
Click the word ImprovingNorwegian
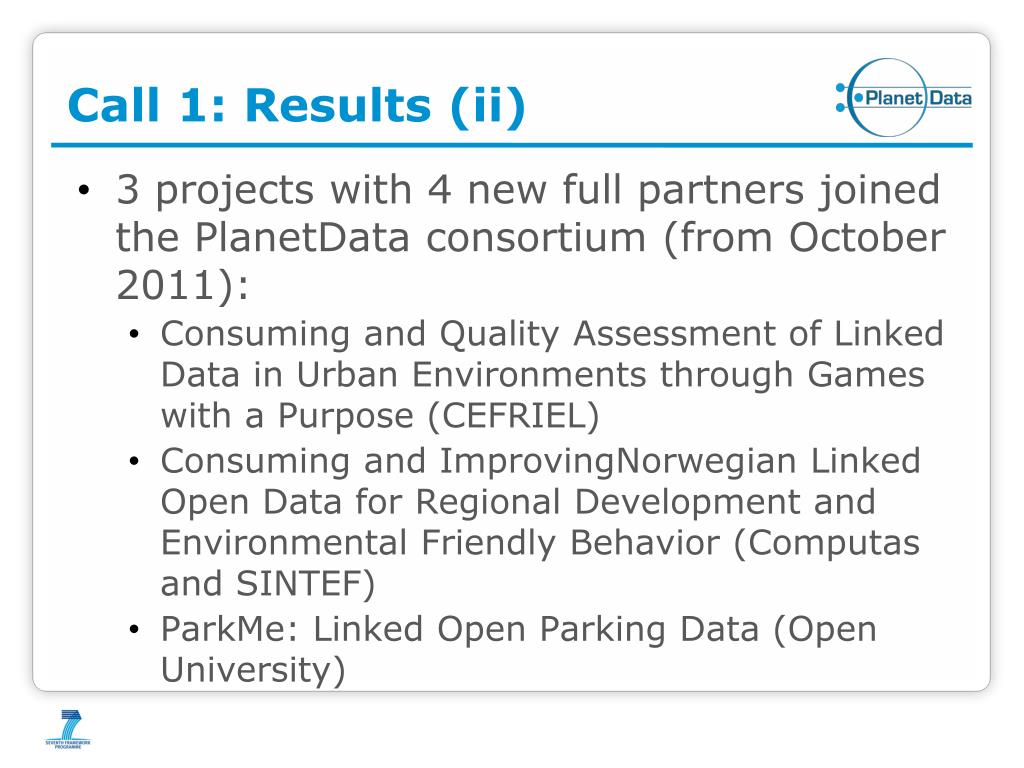617,463
